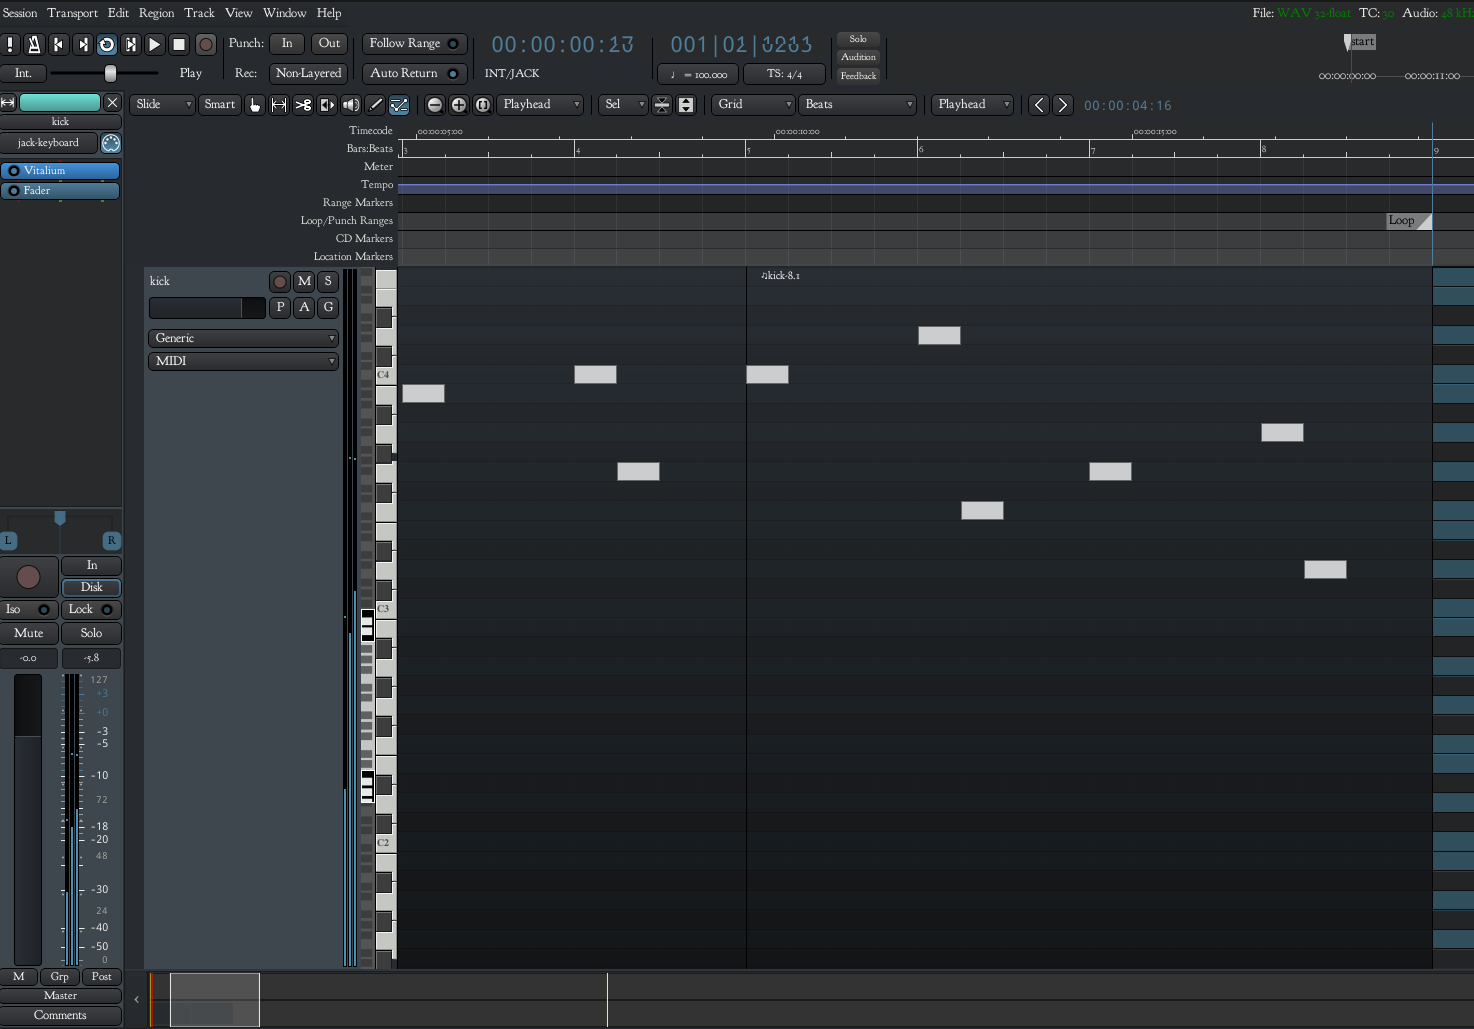The image size is (1474, 1029).
Task: Click the Int. sync source button
Action: [x=23, y=73]
